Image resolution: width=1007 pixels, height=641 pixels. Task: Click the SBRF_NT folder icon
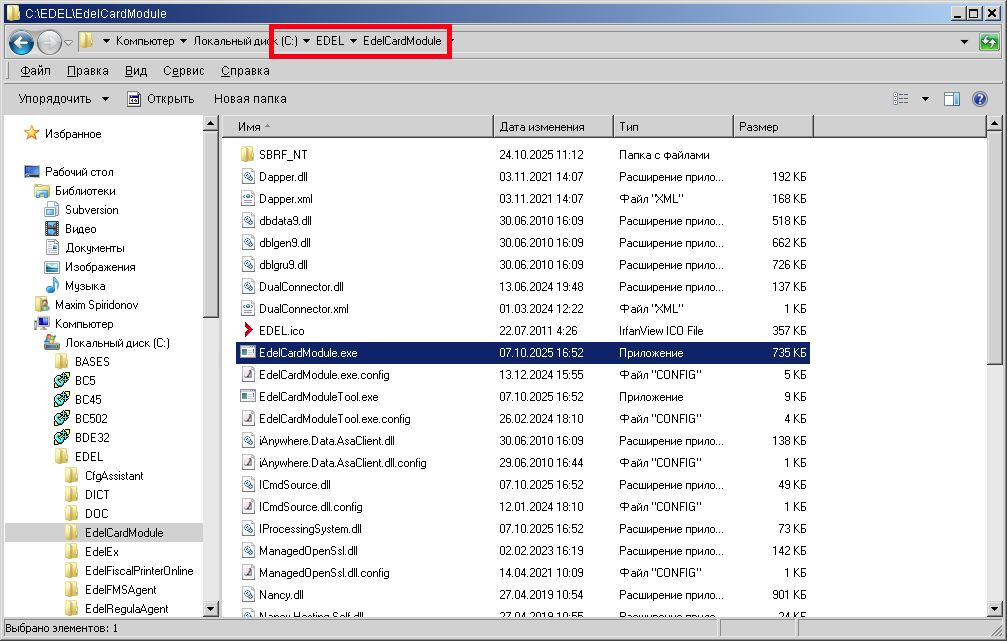click(x=249, y=155)
